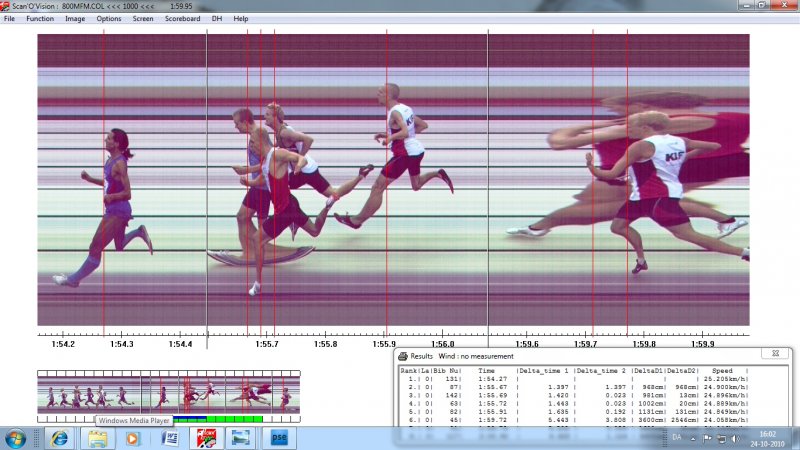Open the Scoreboard menu

coord(182,19)
